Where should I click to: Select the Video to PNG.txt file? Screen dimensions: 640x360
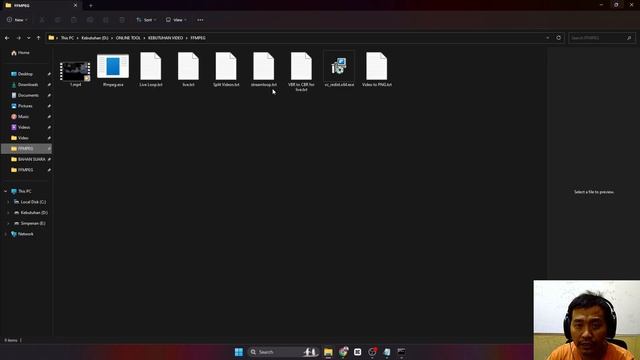(377, 69)
